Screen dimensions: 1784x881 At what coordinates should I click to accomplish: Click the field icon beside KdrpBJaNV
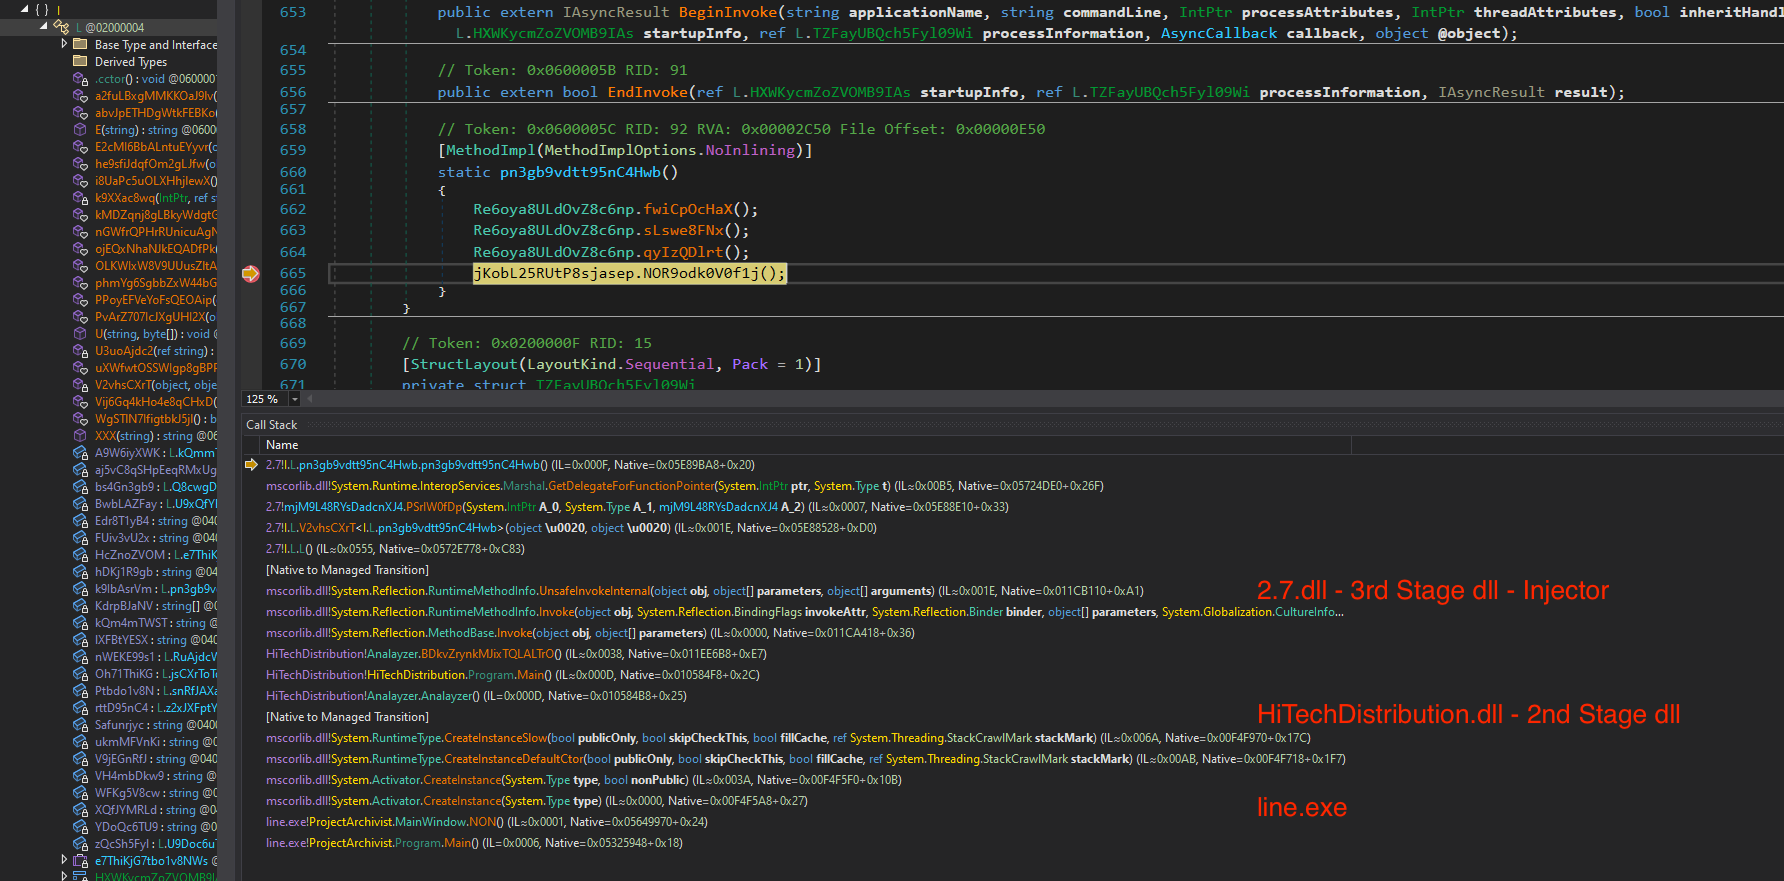point(80,606)
